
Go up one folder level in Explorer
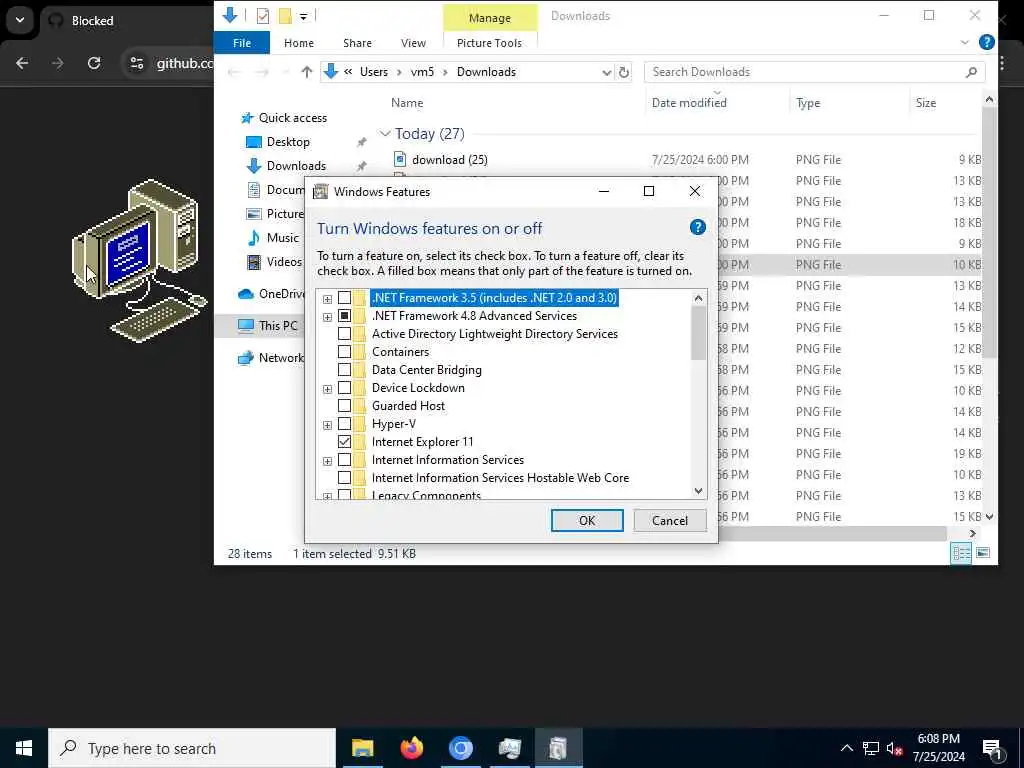[307, 72]
